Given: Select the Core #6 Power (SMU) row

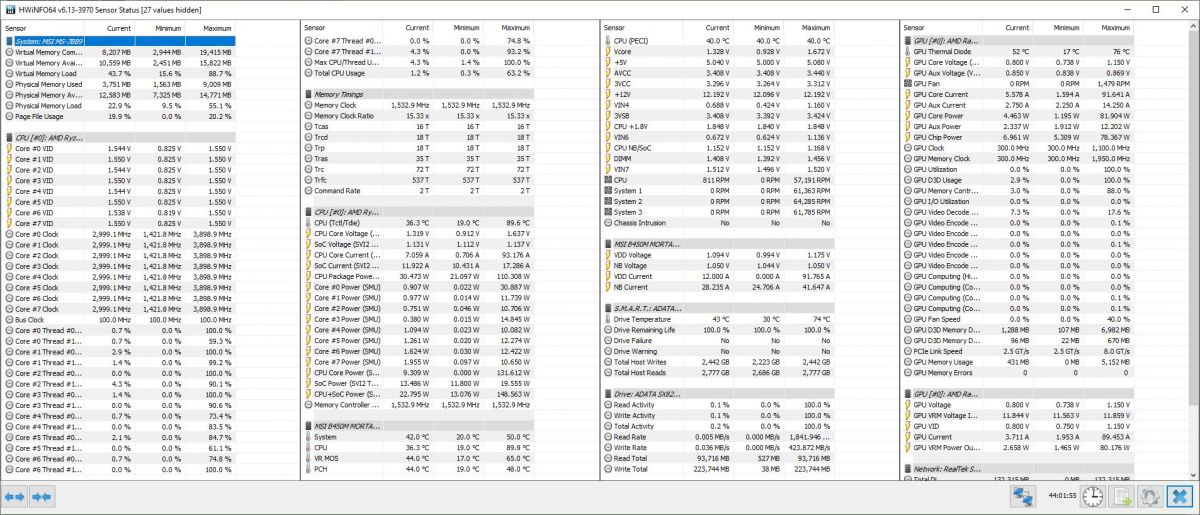Looking at the screenshot, I should click(419, 351).
